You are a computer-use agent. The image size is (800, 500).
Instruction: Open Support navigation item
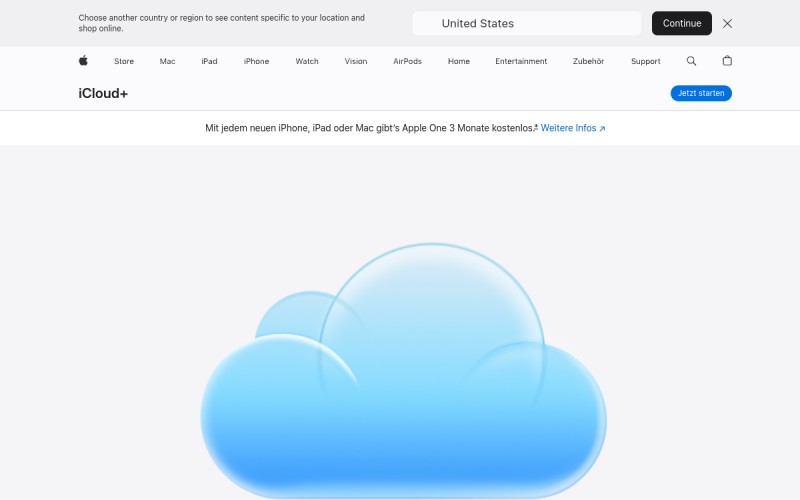point(645,61)
